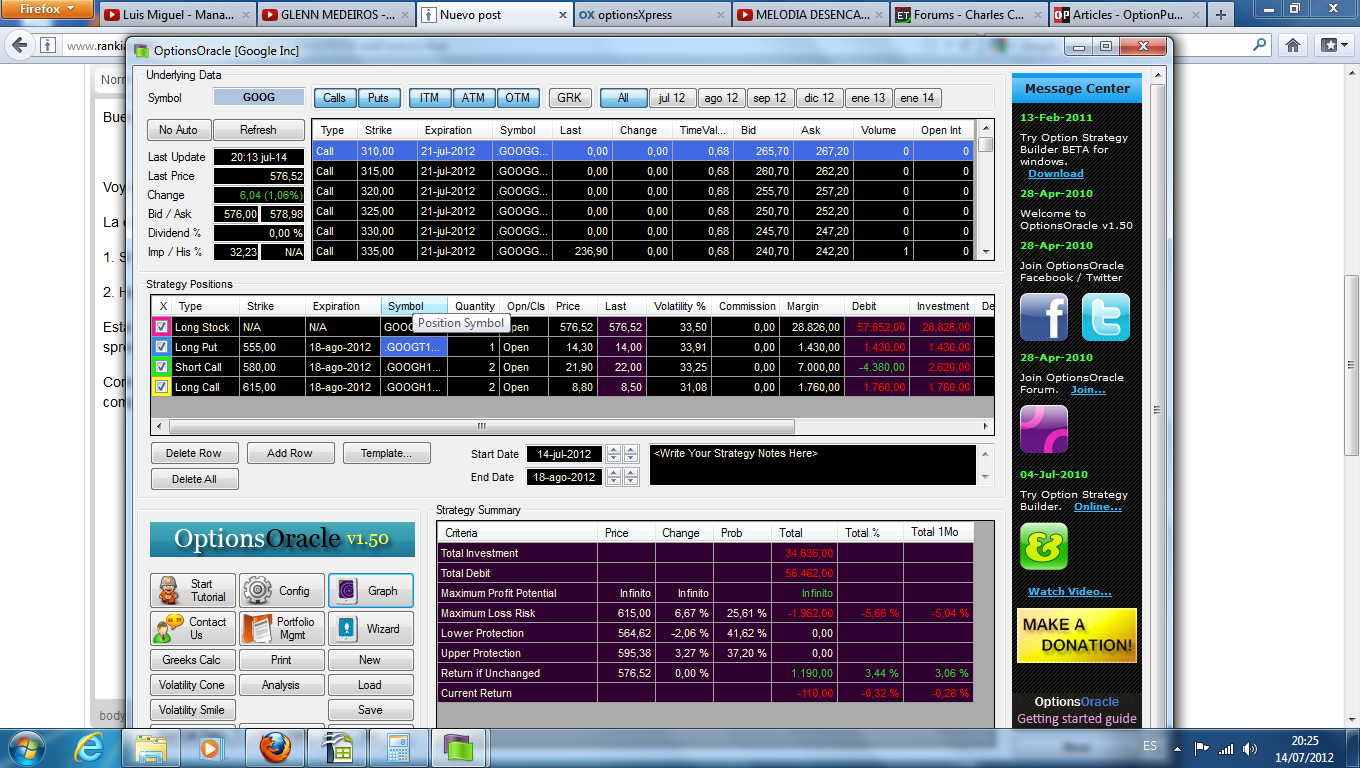Select the 'dic 12' expiration tab
The width and height of the screenshot is (1360, 768).
tap(819, 98)
